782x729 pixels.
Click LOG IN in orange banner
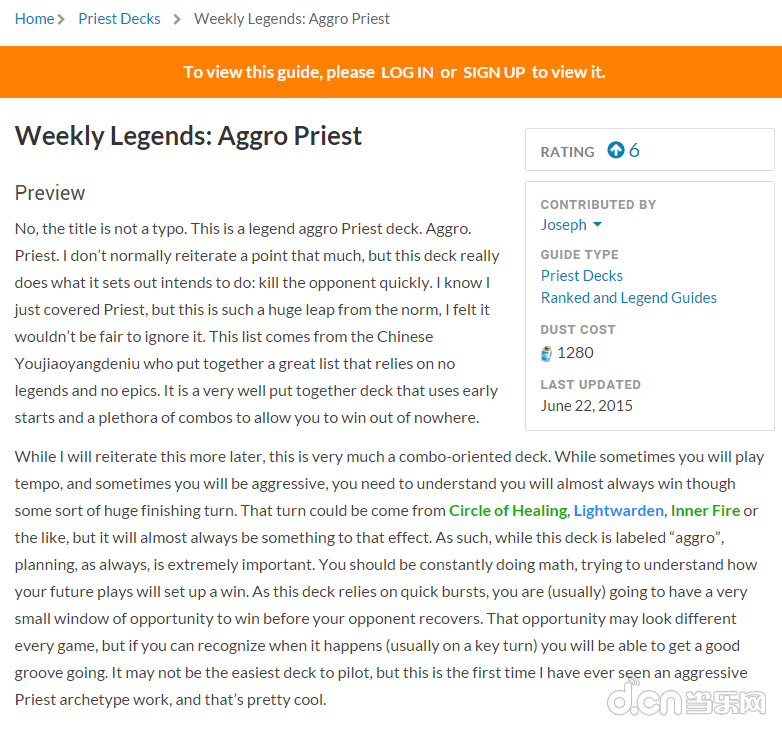[407, 72]
